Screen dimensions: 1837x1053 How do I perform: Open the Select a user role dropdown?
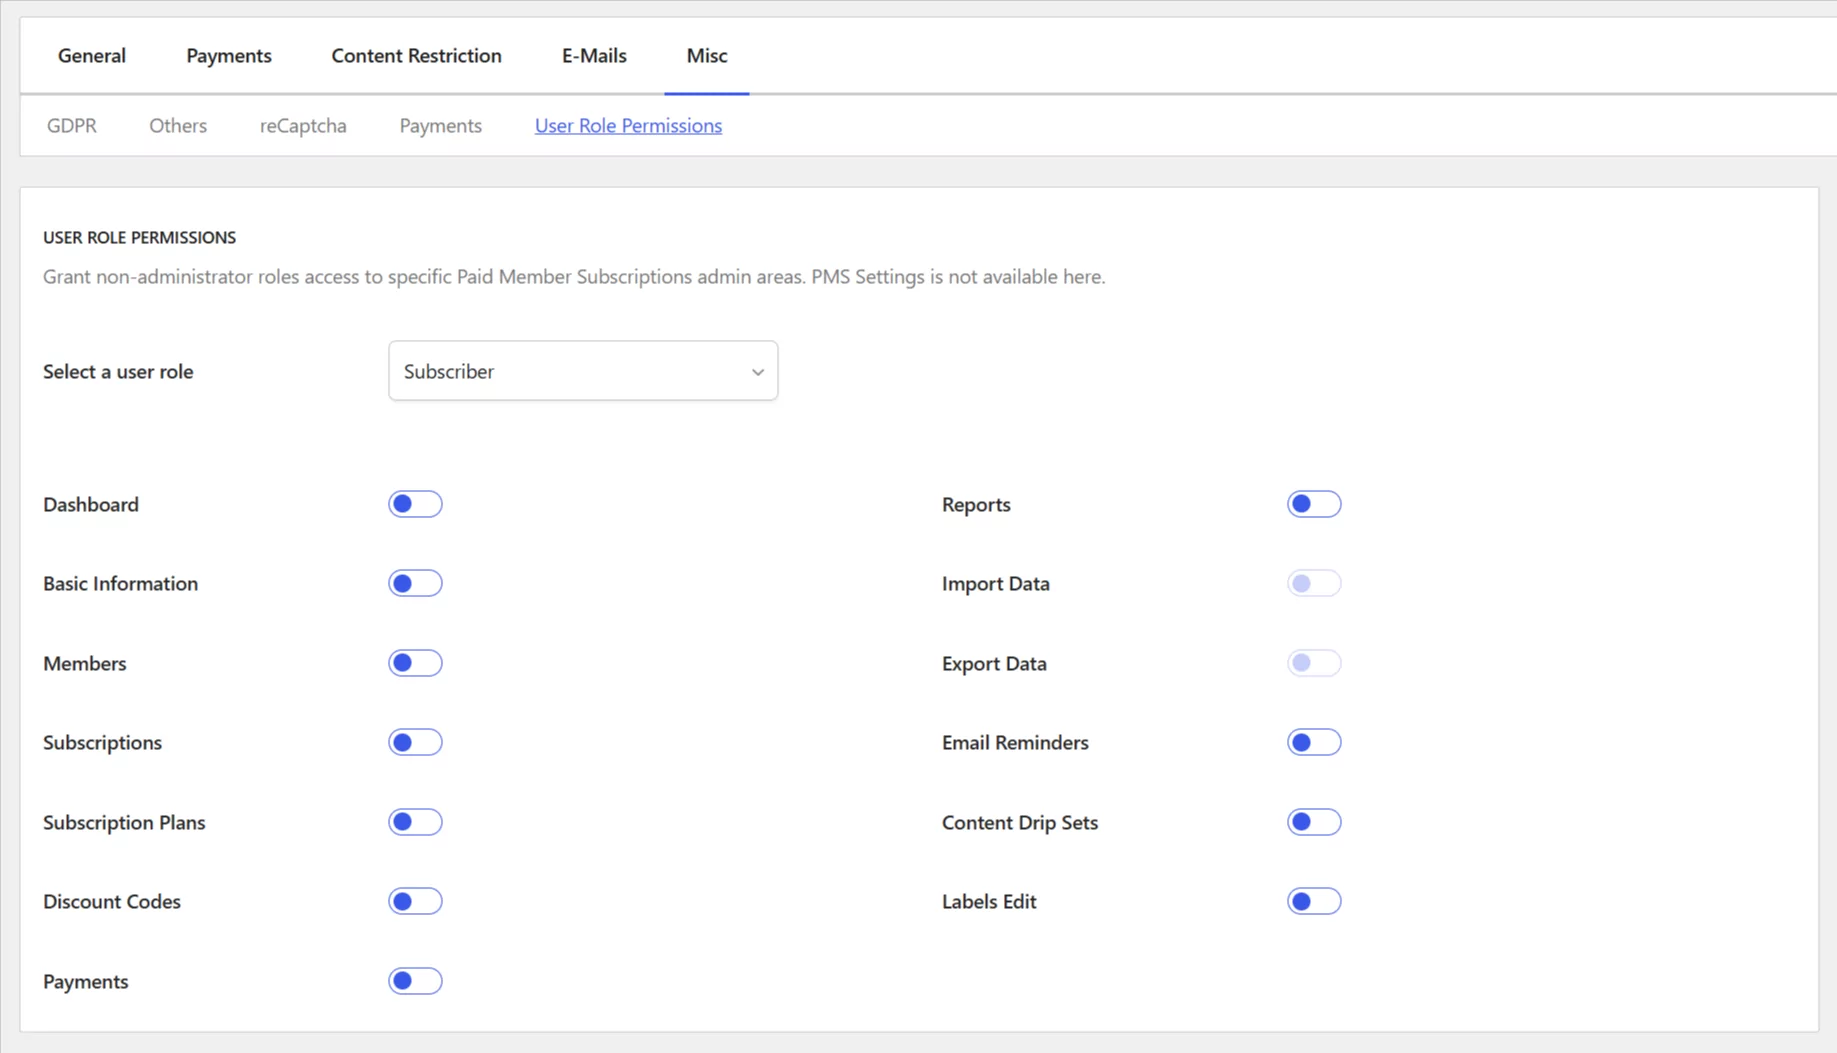(583, 371)
